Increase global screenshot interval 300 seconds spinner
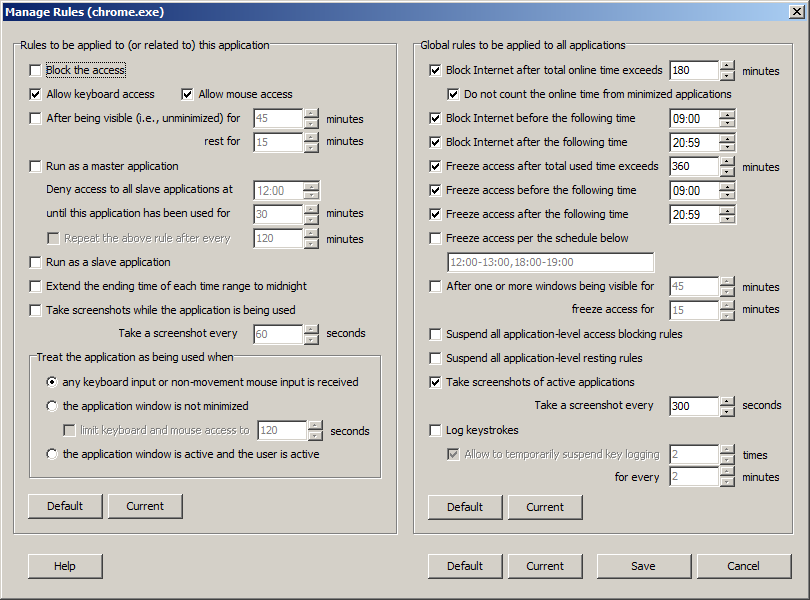Viewport: 810px width, 600px height. coord(727,402)
